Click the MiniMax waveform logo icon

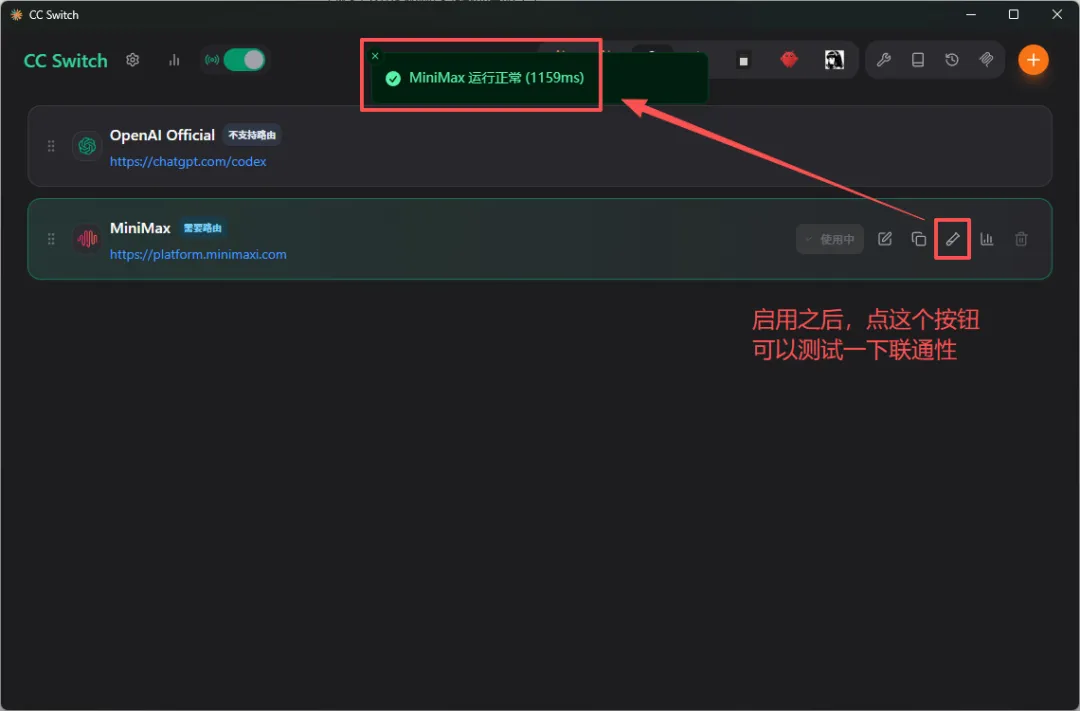pyautogui.click(x=87, y=239)
